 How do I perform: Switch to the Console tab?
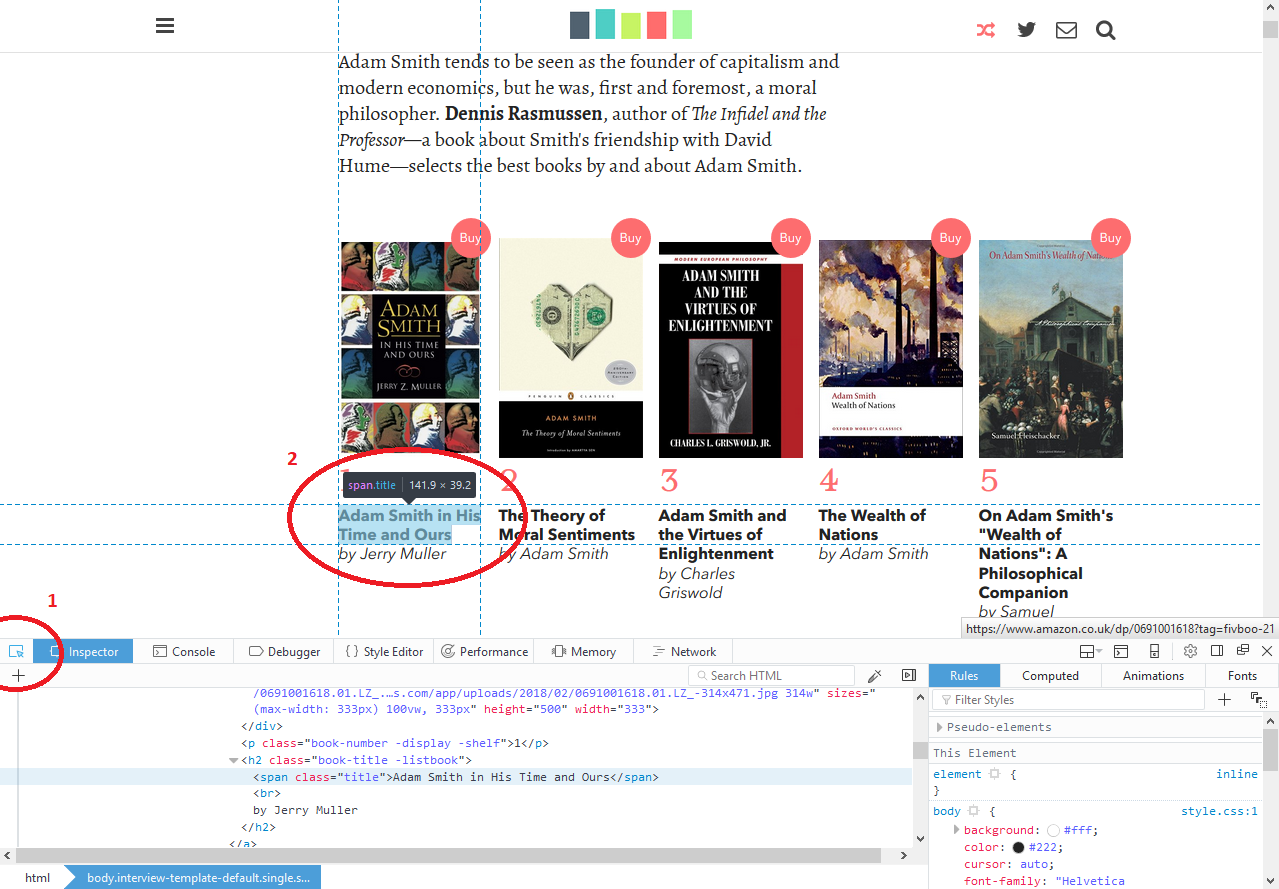tap(184, 651)
